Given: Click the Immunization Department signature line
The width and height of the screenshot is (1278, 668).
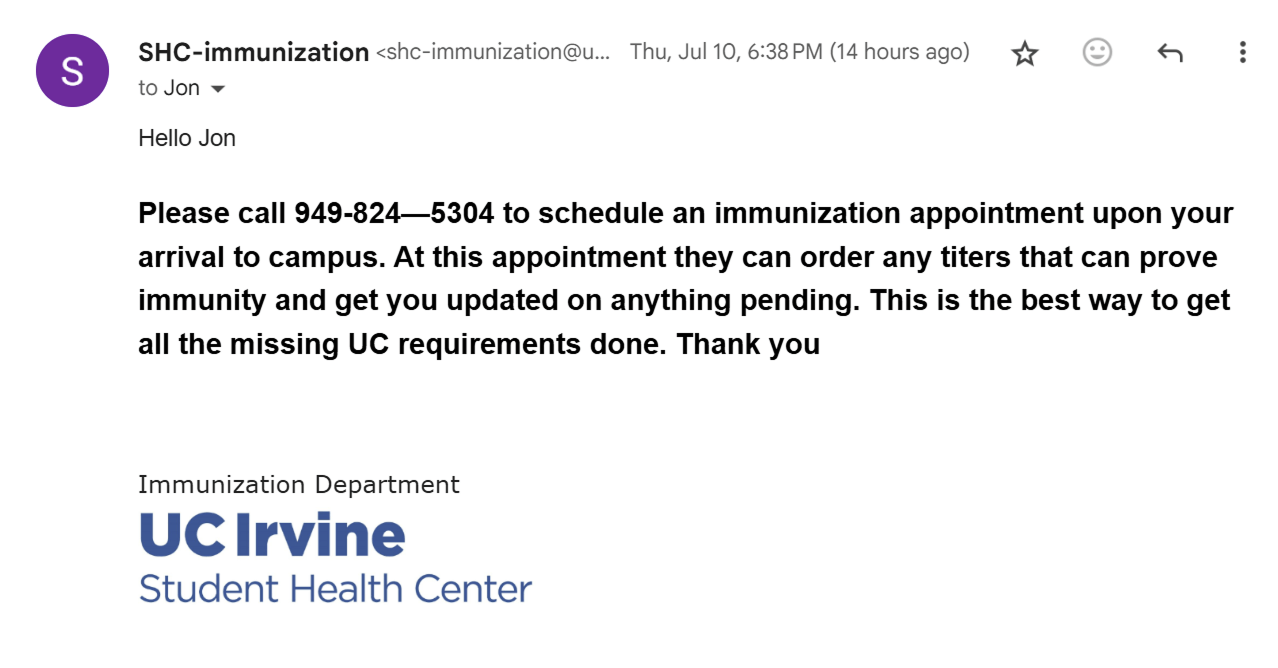Looking at the screenshot, I should 299,485.
